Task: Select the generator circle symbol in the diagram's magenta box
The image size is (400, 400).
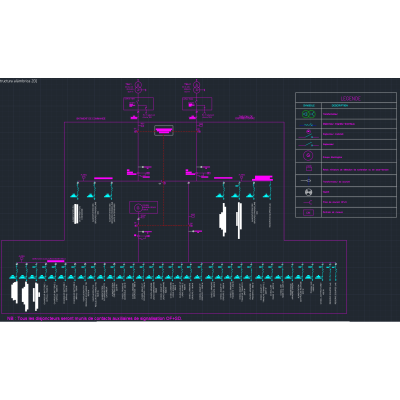Action: pos(137,208)
